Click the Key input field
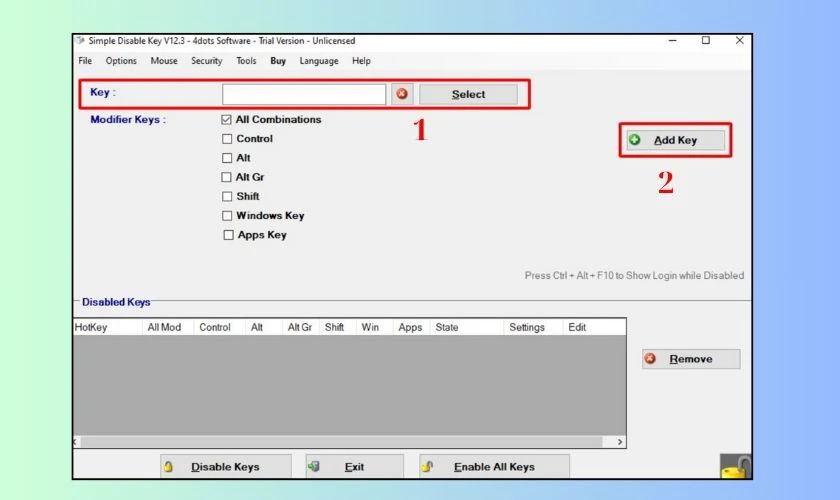Viewport: 840px width, 500px height. pos(304,94)
